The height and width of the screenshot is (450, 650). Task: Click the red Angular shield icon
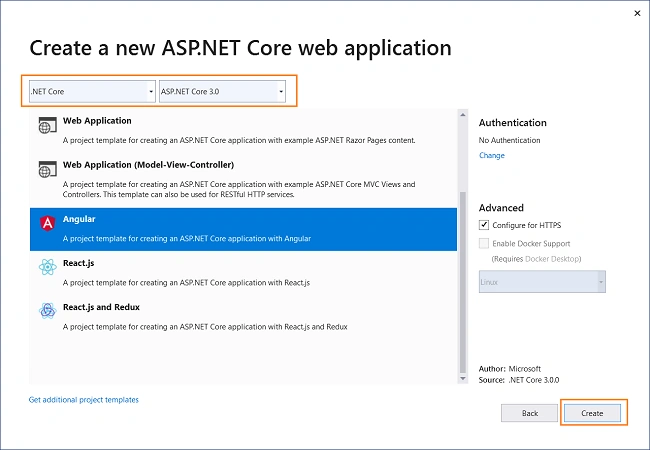48,223
